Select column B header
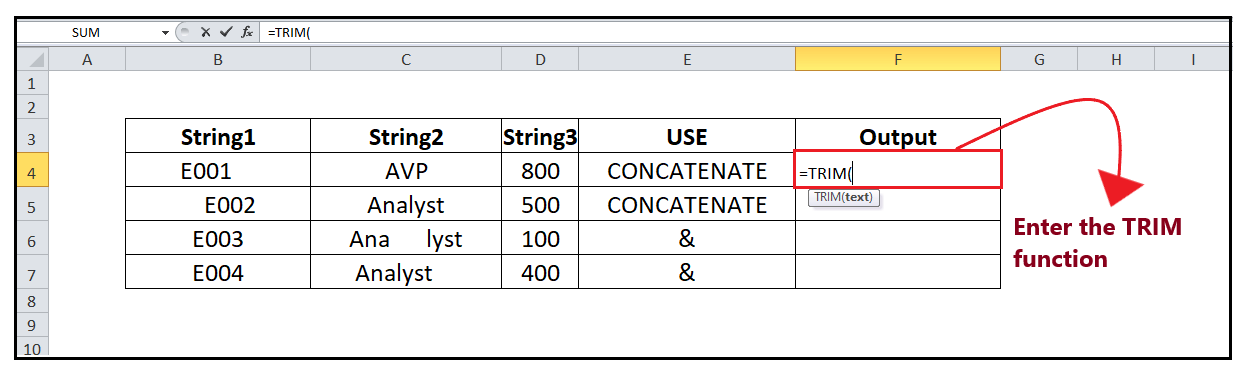The height and width of the screenshot is (380, 1236). [218, 60]
